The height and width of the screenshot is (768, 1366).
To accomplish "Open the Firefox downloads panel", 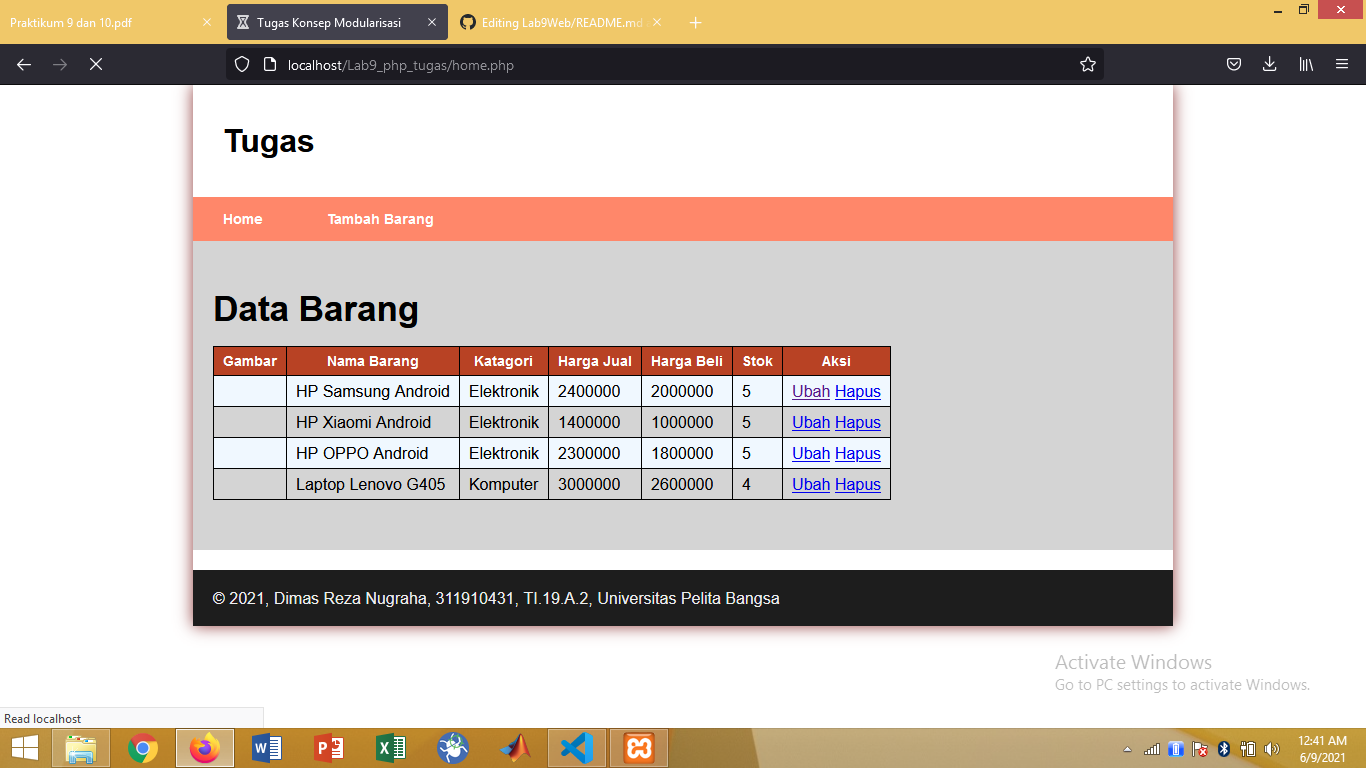I will tap(1269, 64).
